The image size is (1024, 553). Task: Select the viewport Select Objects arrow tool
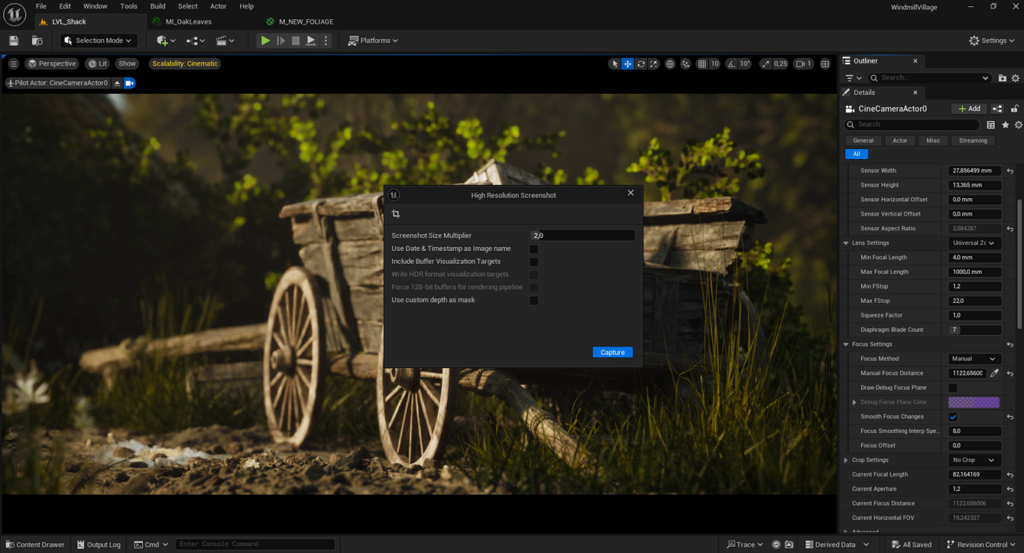[614, 64]
